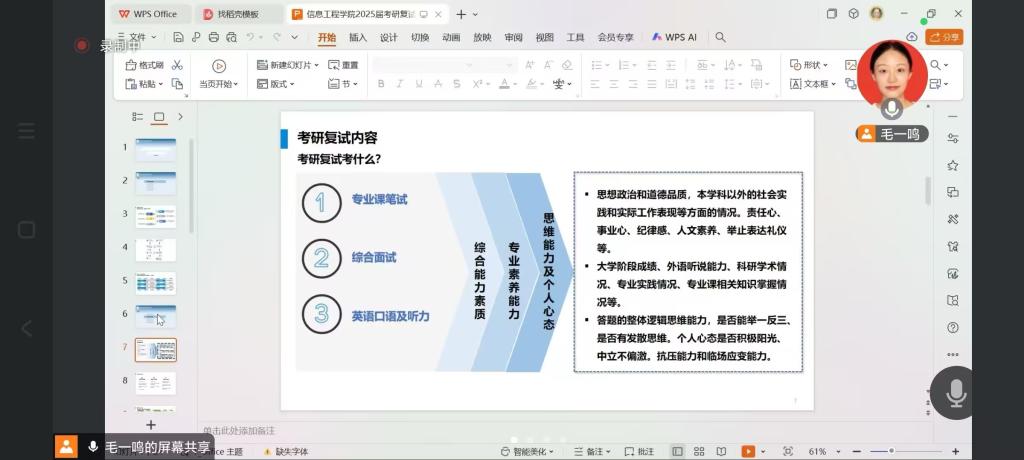Switch to the Insert (插入) ribbon tab
This screenshot has width=1024, height=460.
(x=357, y=38)
